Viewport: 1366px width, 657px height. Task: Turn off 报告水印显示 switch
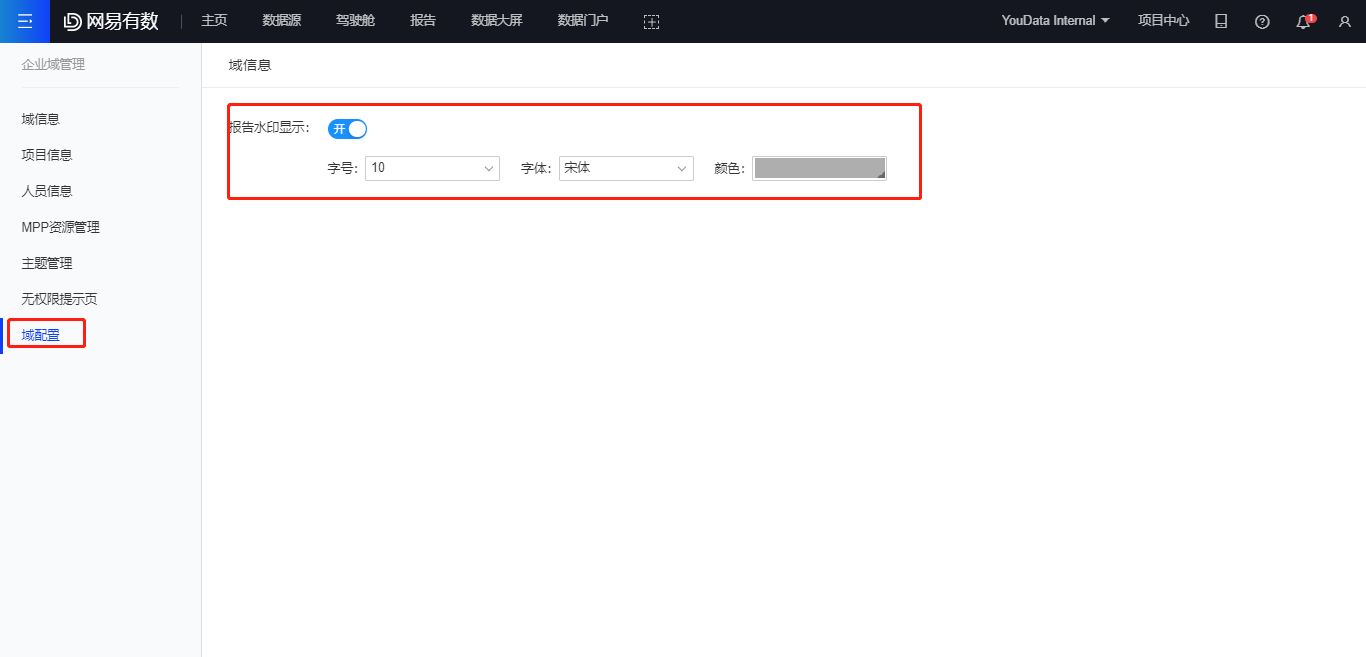(x=347, y=128)
